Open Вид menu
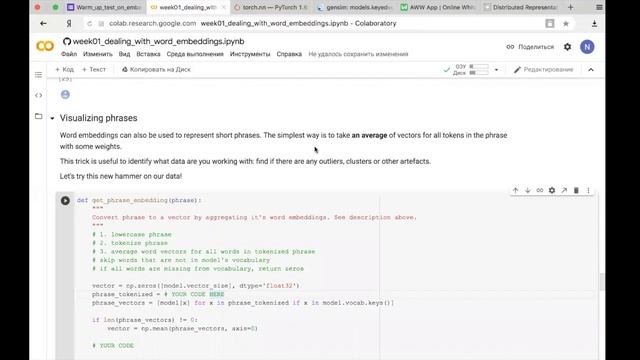Screen dimensions: 640x360 click(124, 54)
